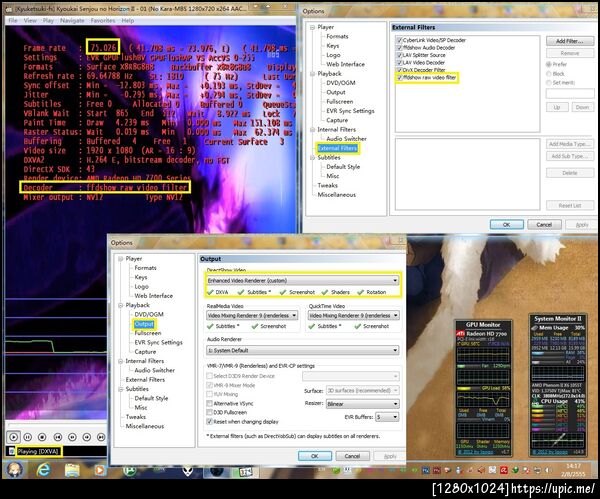The image size is (600, 499).
Task: Open the media player taskbar icon
Action: click(x=100, y=470)
